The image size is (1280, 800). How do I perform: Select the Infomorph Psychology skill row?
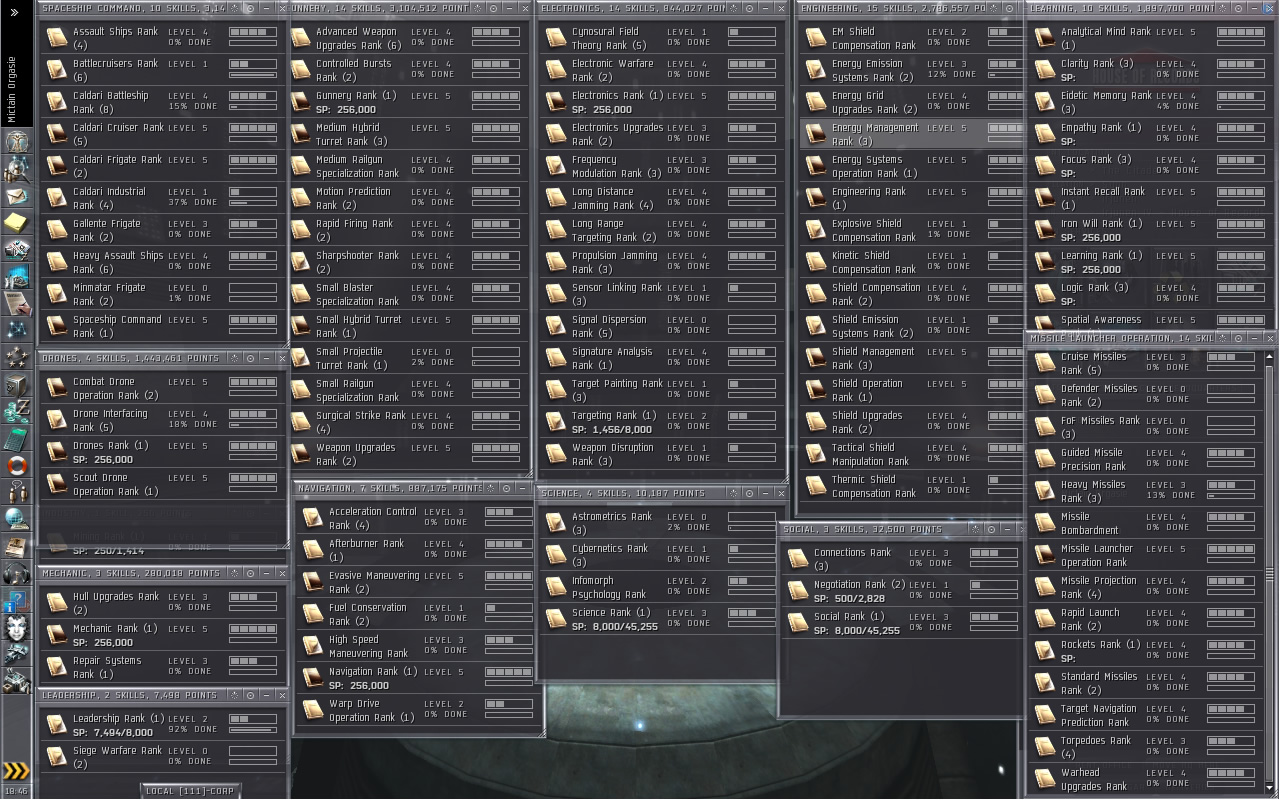(656, 587)
